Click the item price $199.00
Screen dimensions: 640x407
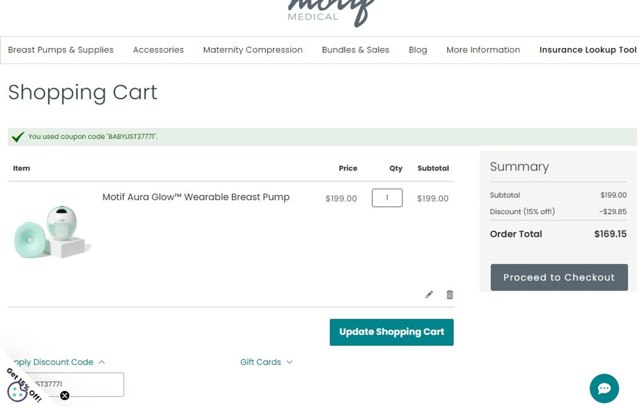(x=341, y=198)
